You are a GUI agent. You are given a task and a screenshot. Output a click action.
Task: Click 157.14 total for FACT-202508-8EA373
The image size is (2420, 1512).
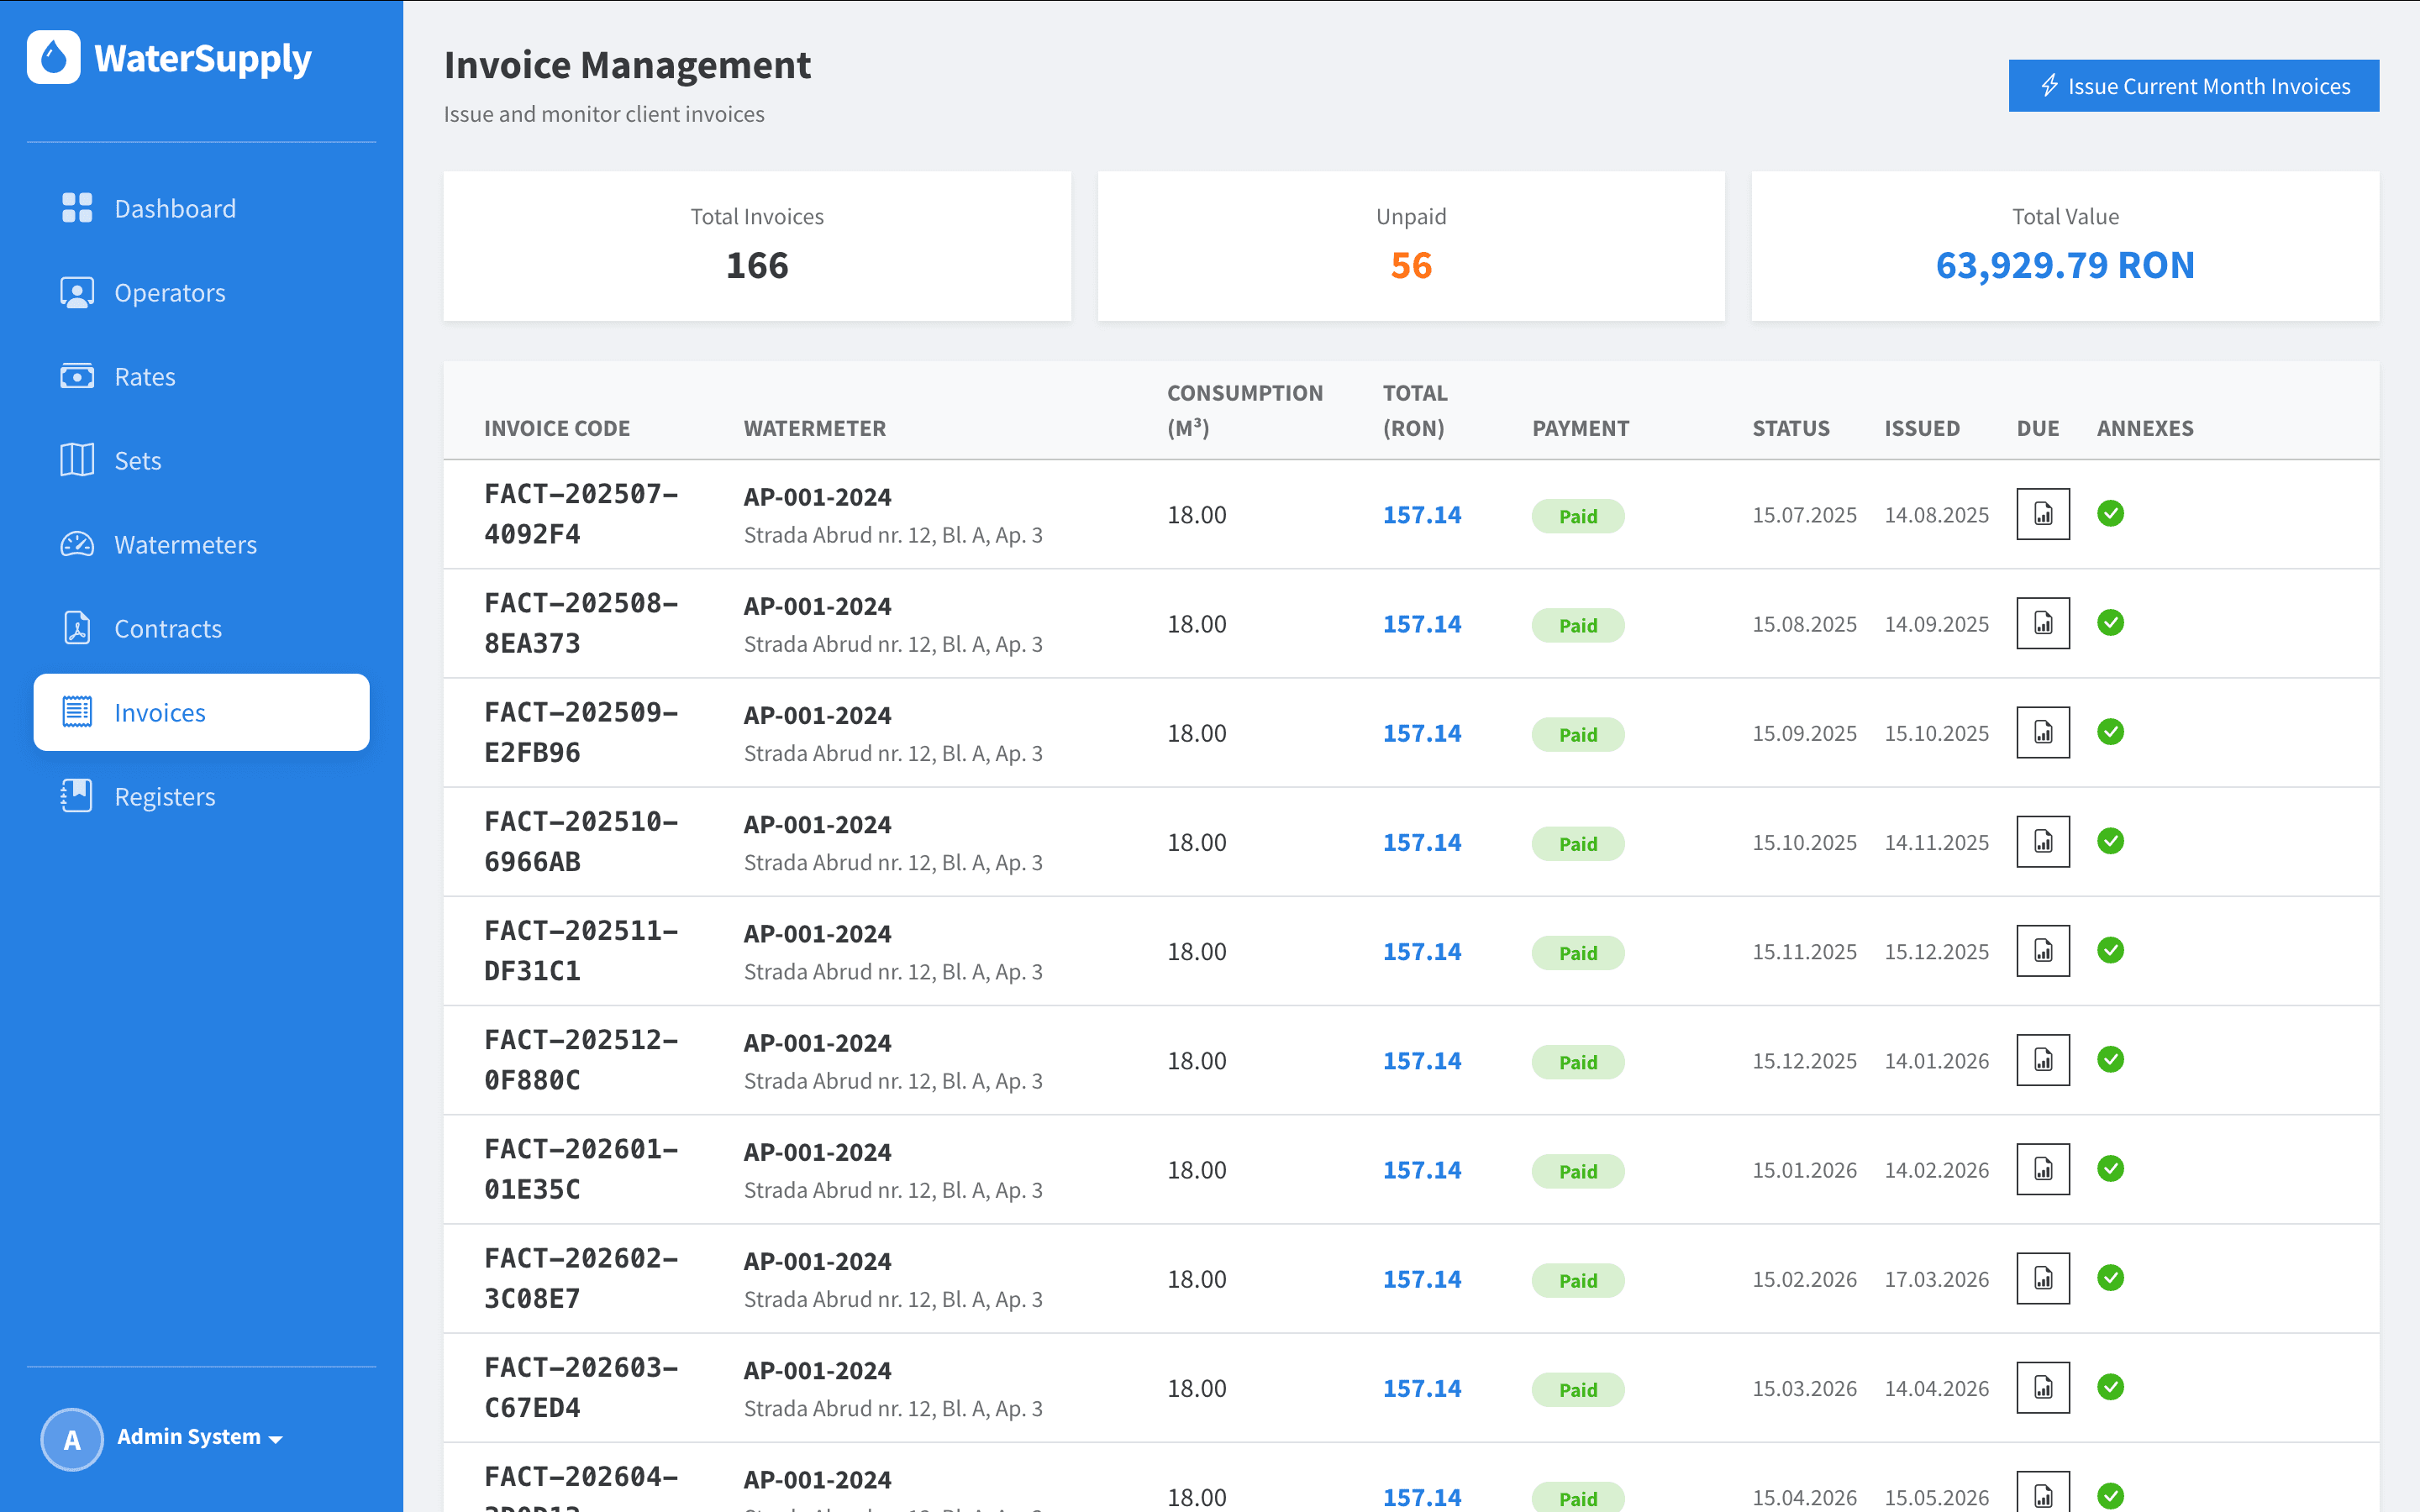(1421, 624)
